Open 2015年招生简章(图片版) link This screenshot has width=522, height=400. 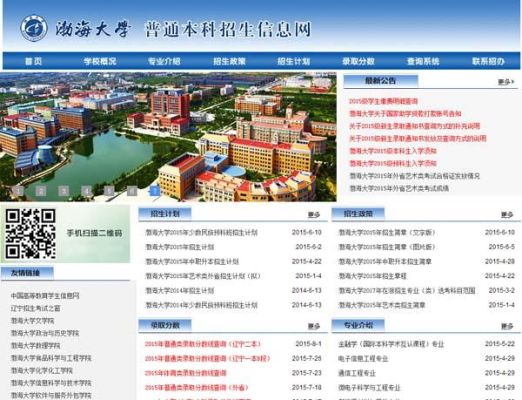pyautogui.click(x=387, y=247)
